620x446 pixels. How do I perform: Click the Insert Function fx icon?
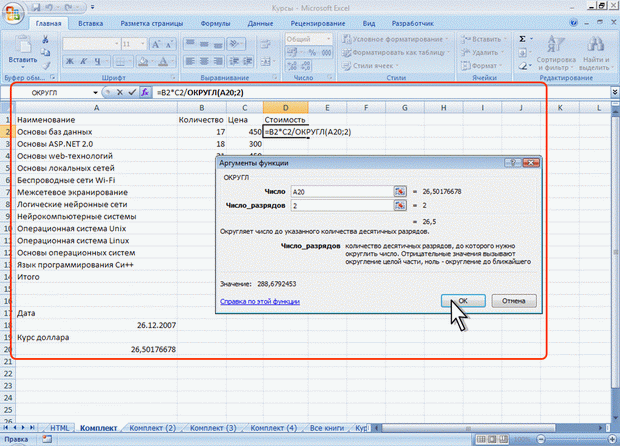tap(145, 92)
